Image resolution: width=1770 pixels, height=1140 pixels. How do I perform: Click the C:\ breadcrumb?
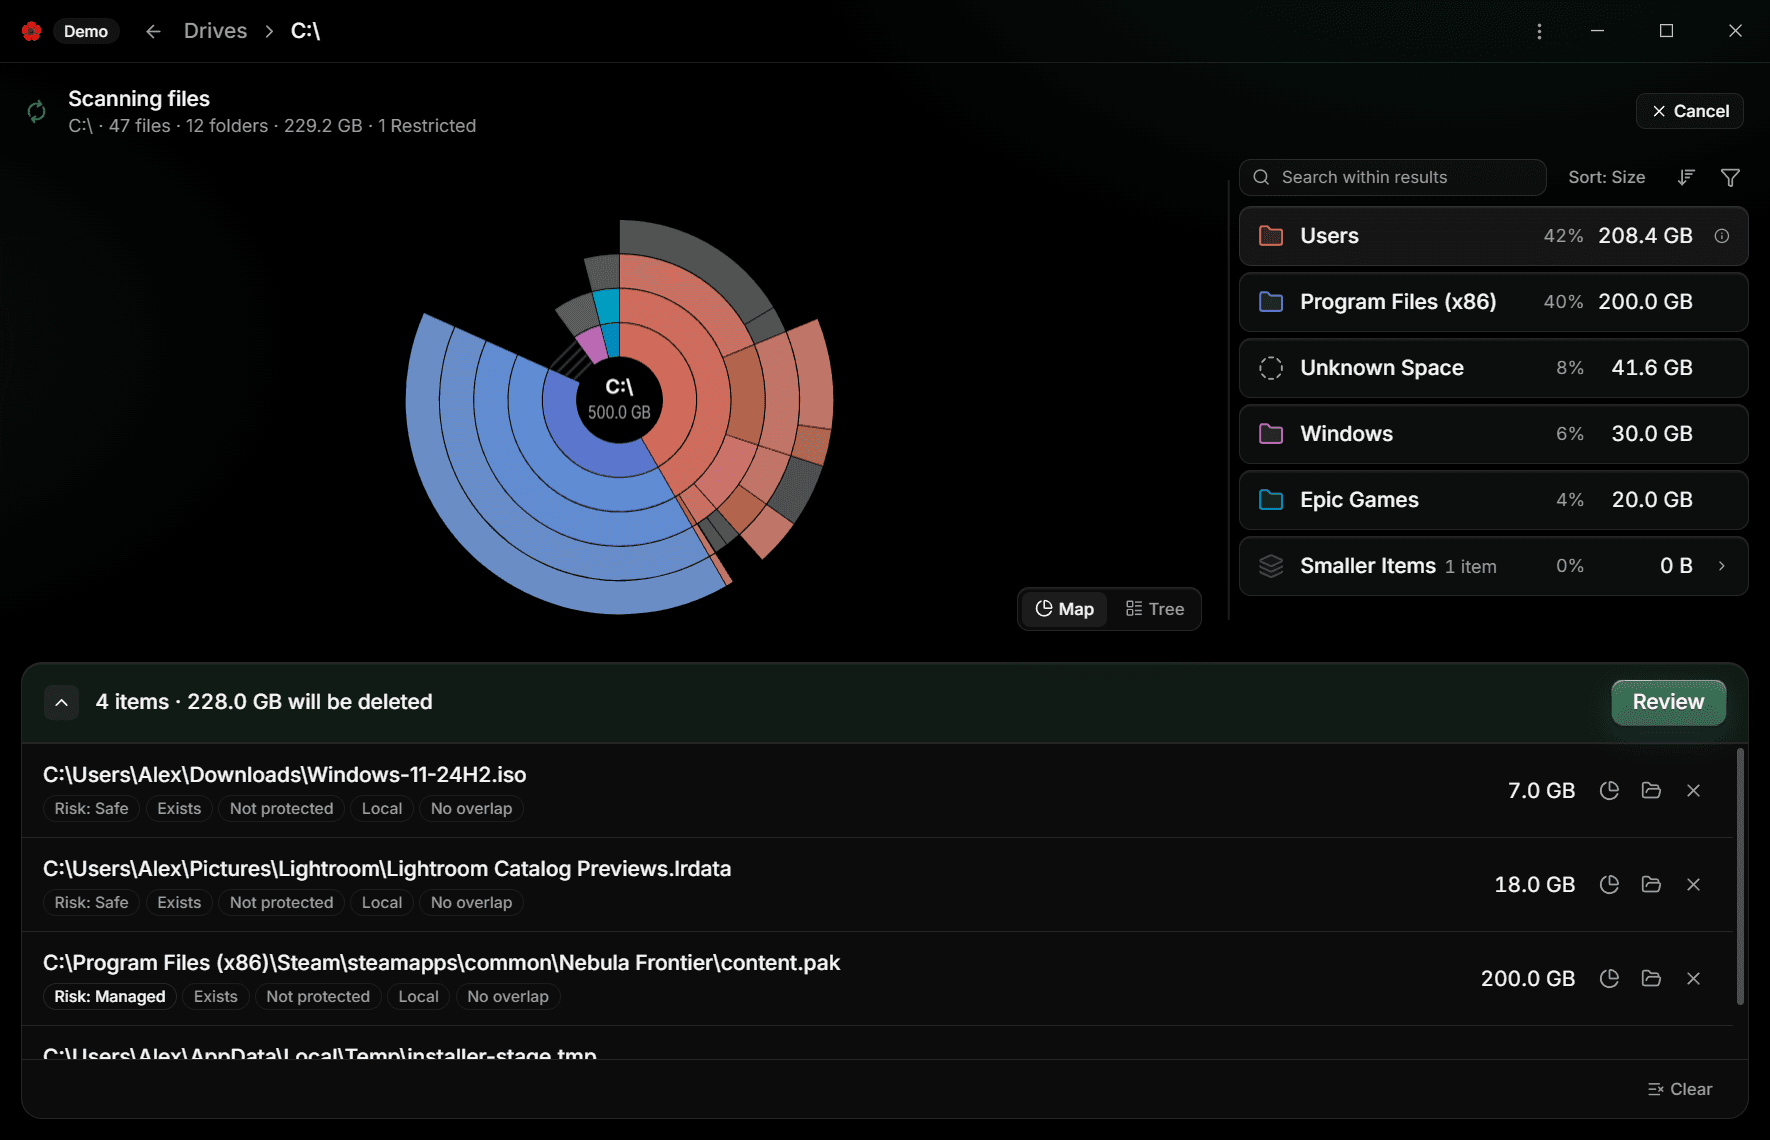point(305,31)
